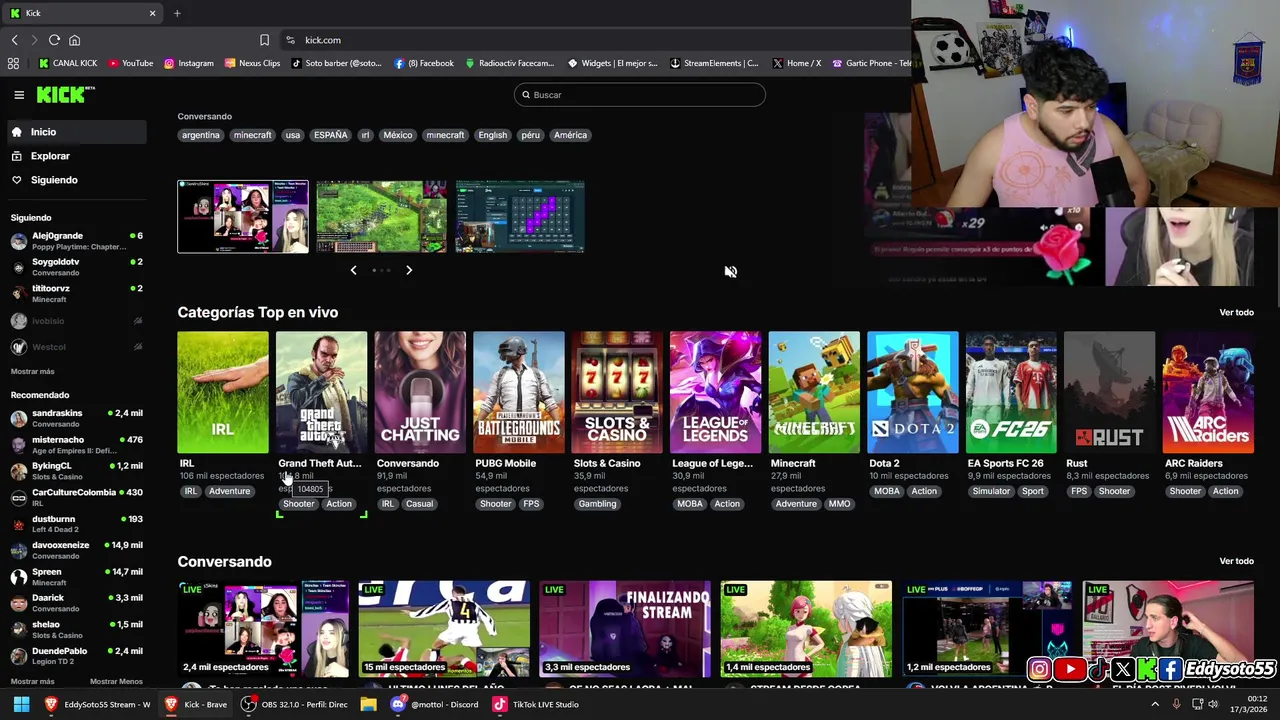
Task: Go back with browser back arrow
Action: coord(15,40)
